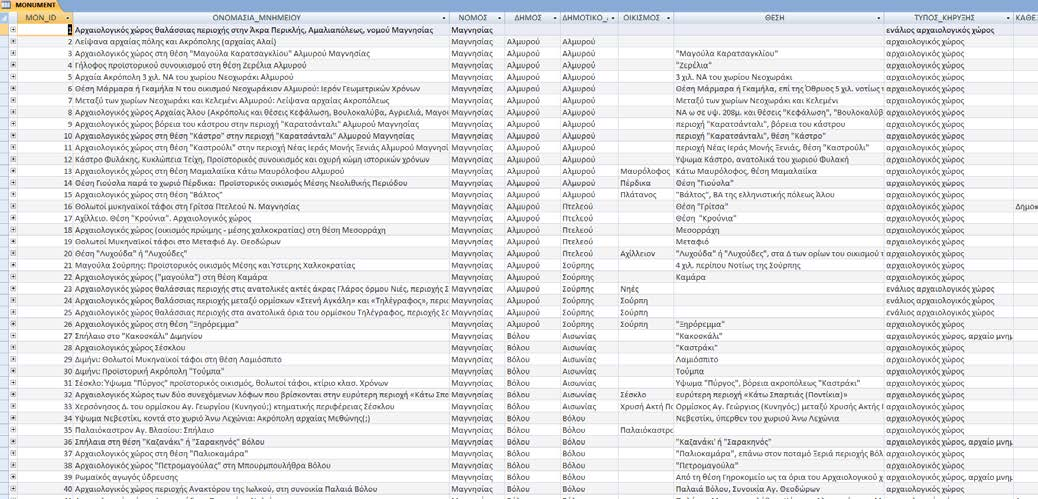Open ΟΝΟΜΑΣΙΑ_ΜΝΗΜΕΙΟΥ column filter dropdown arrow
Image resolution: width=1038 pixels, height=499 pixels.
coord(444,17)
